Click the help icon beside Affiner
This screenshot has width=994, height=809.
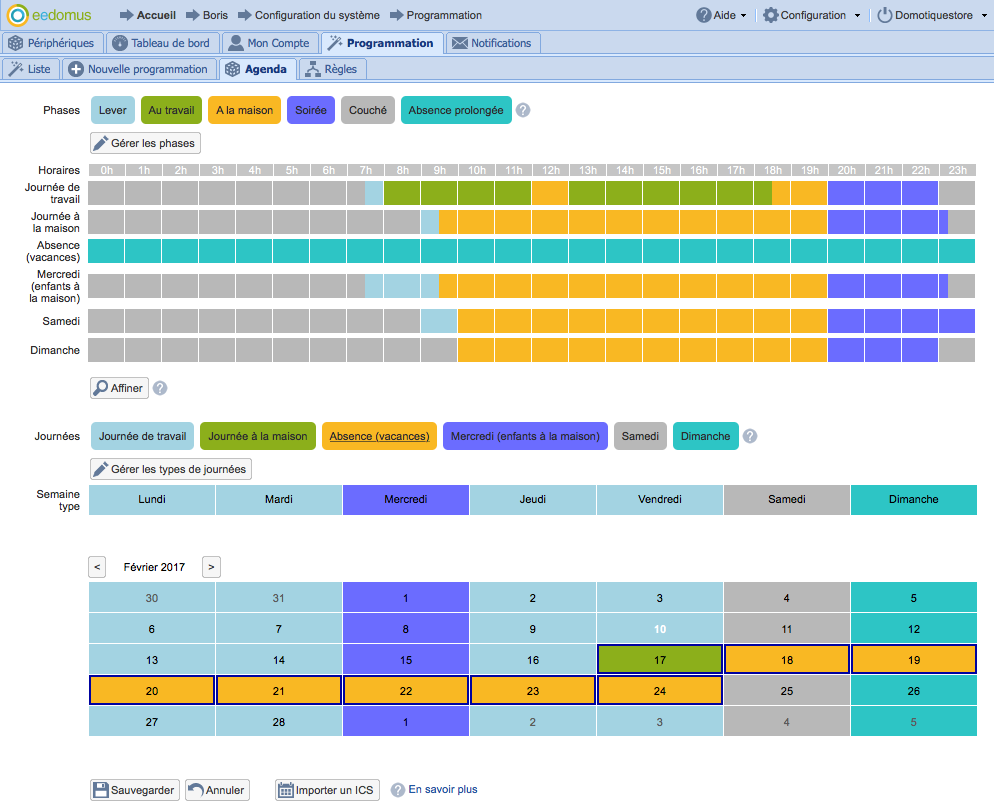tap(160, 388)
